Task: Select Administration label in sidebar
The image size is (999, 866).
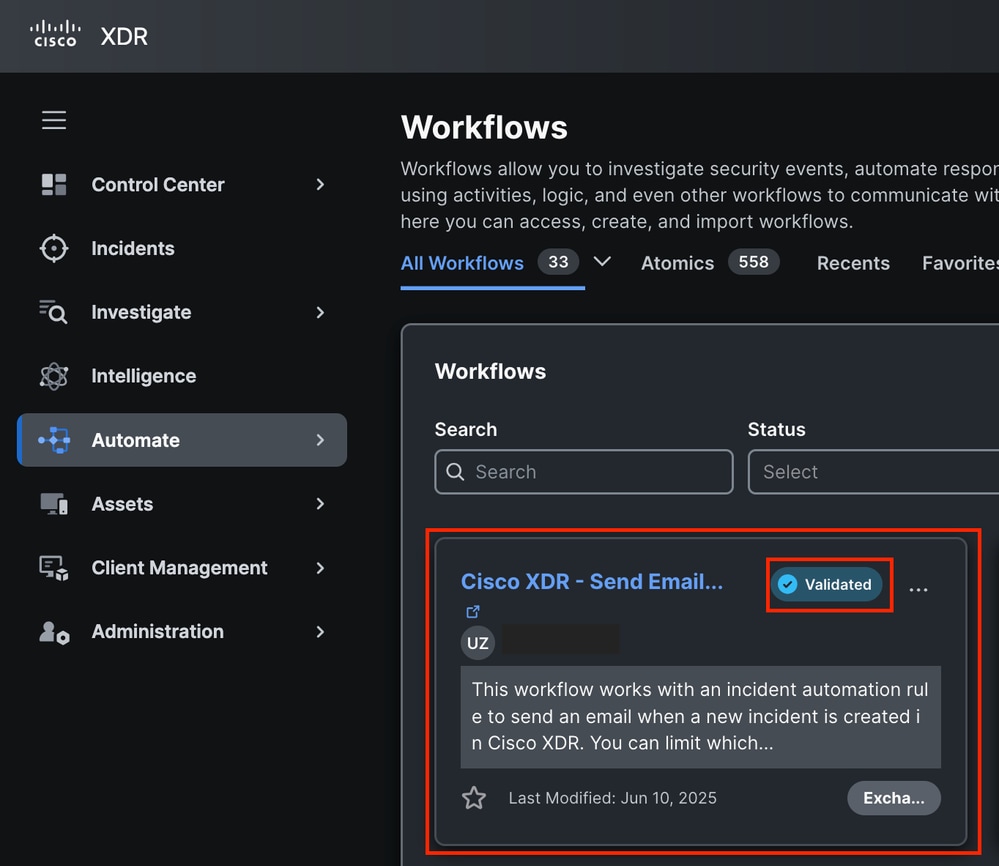Action: [157, 631]
